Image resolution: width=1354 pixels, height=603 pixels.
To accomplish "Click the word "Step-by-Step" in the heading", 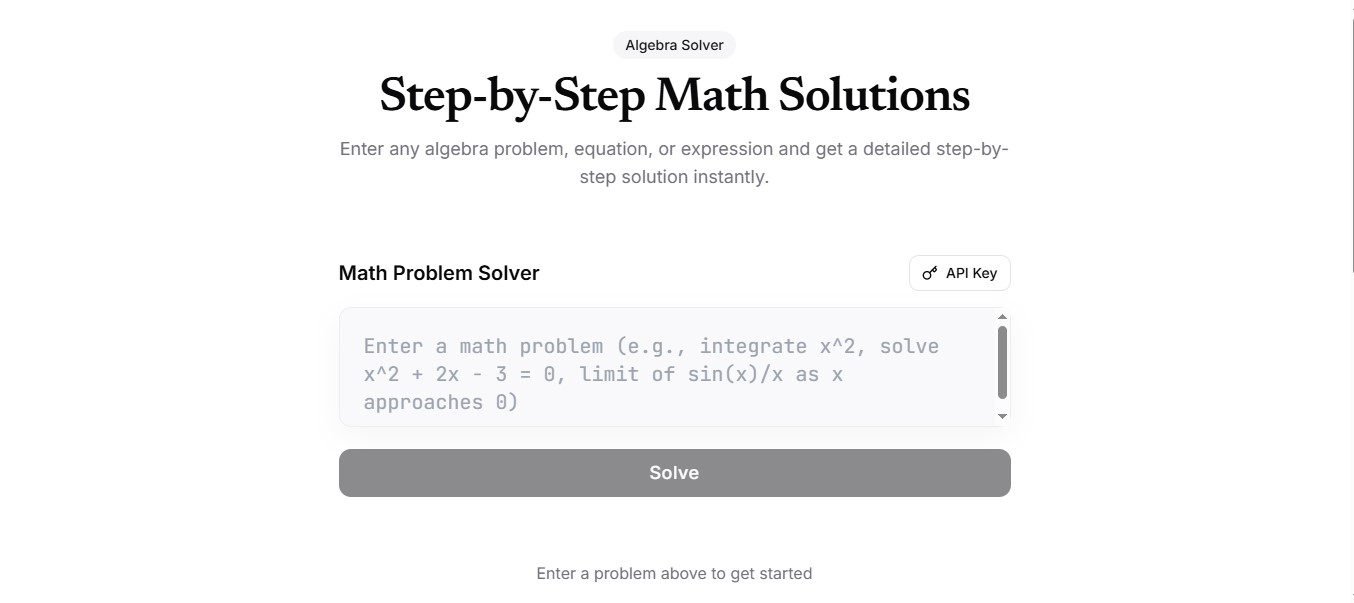I will pyautogui.click(x=512, y=95).
